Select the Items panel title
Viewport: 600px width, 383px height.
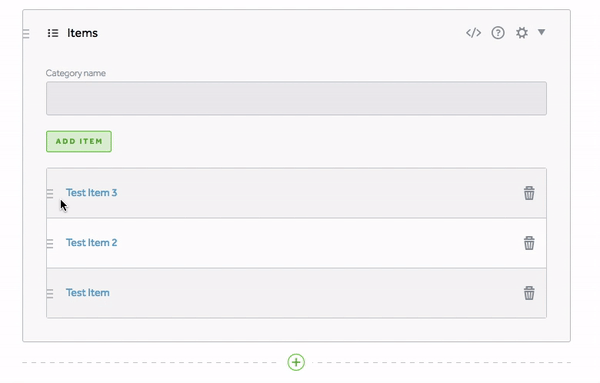click(x=82, y=33)
